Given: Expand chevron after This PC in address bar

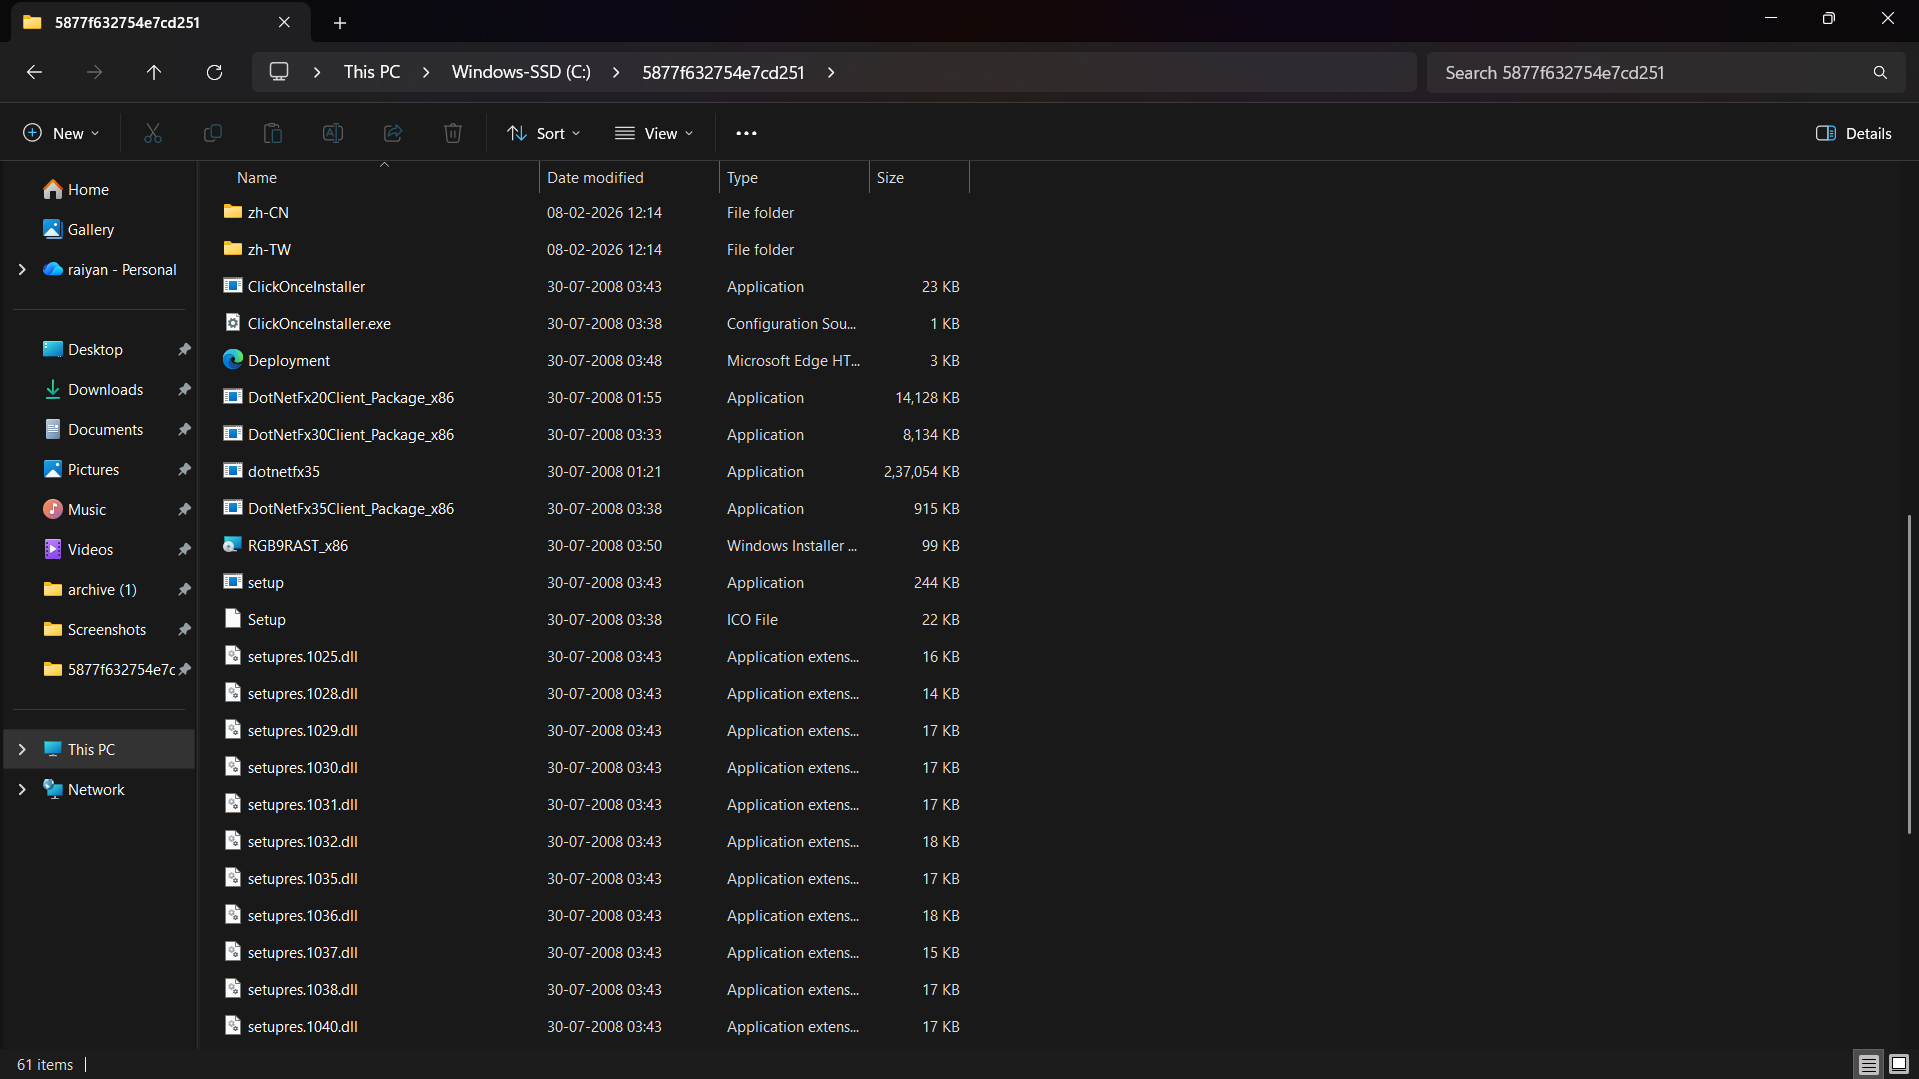Looking at the screenshot, I should (x=426, y=72).
